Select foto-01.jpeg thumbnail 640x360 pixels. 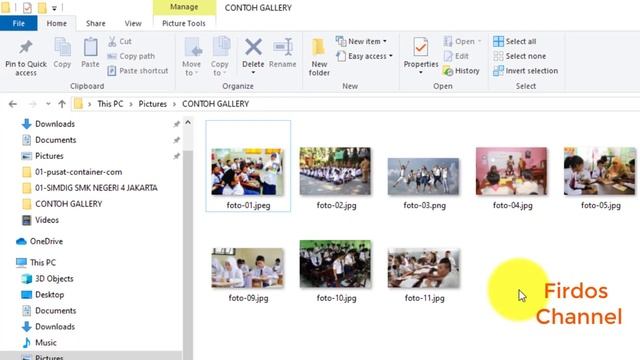click(x=248, y=171)
